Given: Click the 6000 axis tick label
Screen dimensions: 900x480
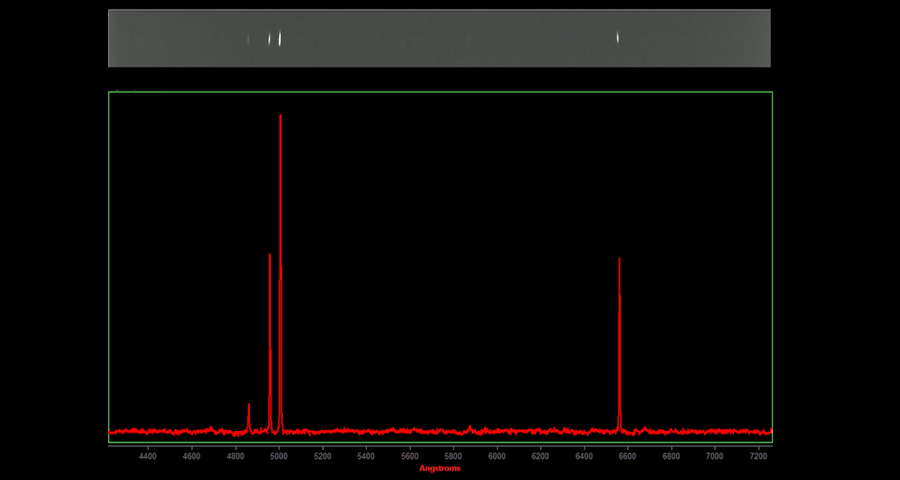Looking at the screenshot, I should pyautogui.click(x=497, y=456).
